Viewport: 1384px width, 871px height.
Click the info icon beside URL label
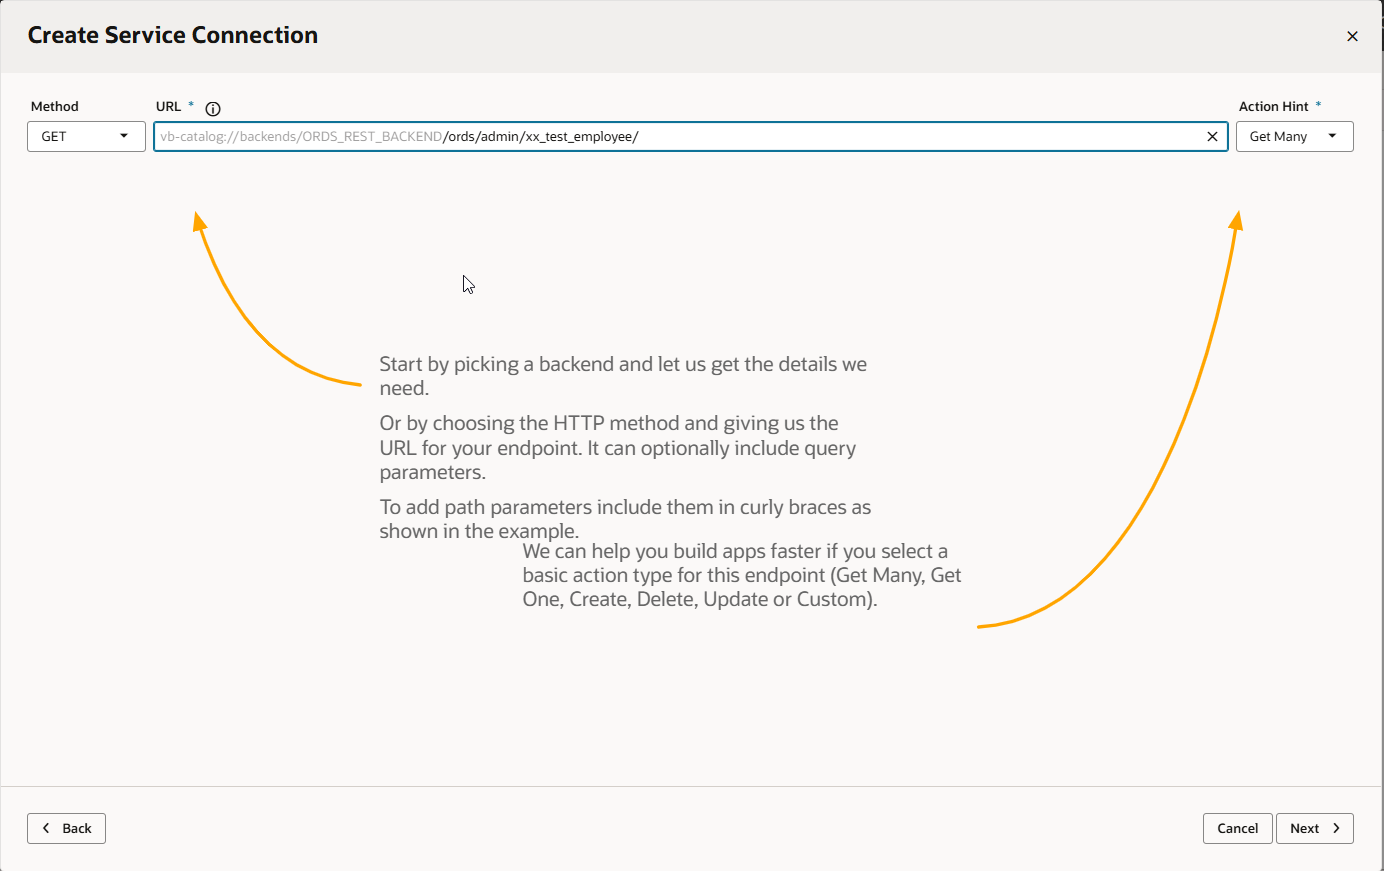[x=213, y=109]
